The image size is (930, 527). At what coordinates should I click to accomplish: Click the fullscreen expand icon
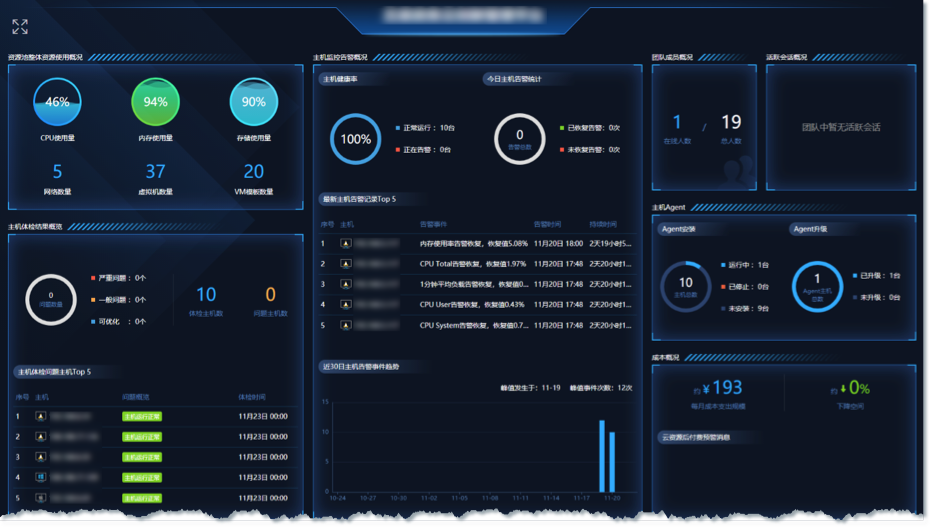point(20,26)
